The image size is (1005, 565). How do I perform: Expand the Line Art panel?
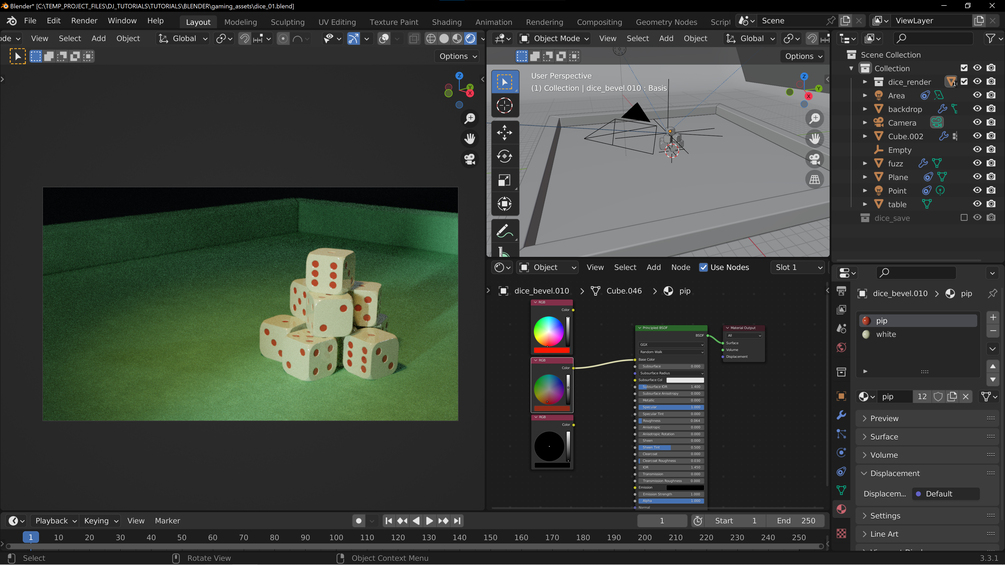coord(884,534)
